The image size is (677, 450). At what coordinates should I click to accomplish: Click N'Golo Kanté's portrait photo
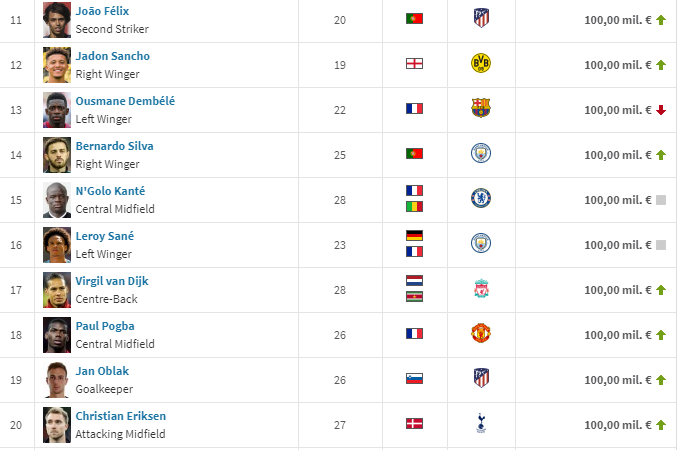tap(56, 200)
